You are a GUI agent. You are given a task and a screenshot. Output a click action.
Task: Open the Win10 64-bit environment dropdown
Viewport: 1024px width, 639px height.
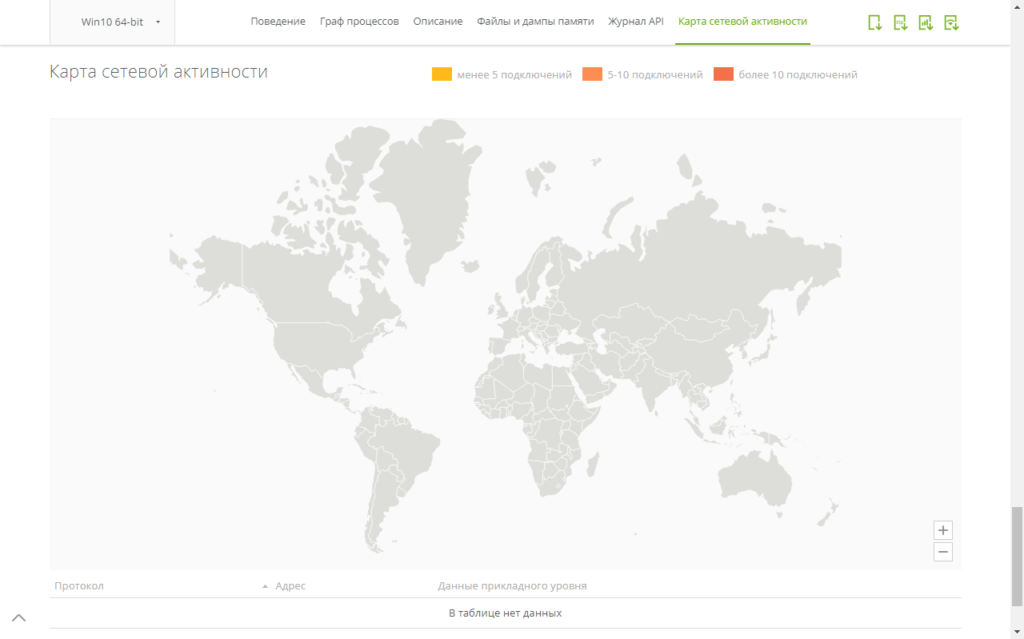click(120, 22)
